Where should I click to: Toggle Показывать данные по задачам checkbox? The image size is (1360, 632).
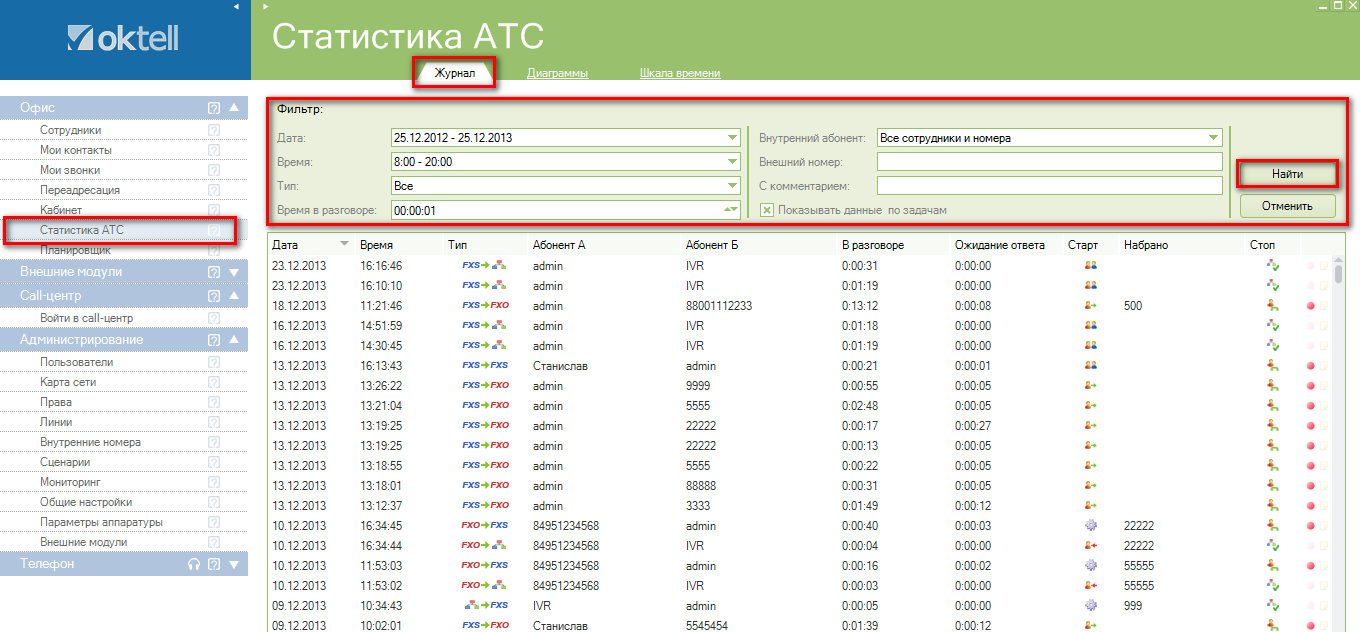pyautogui.click(x=768, y=210)
